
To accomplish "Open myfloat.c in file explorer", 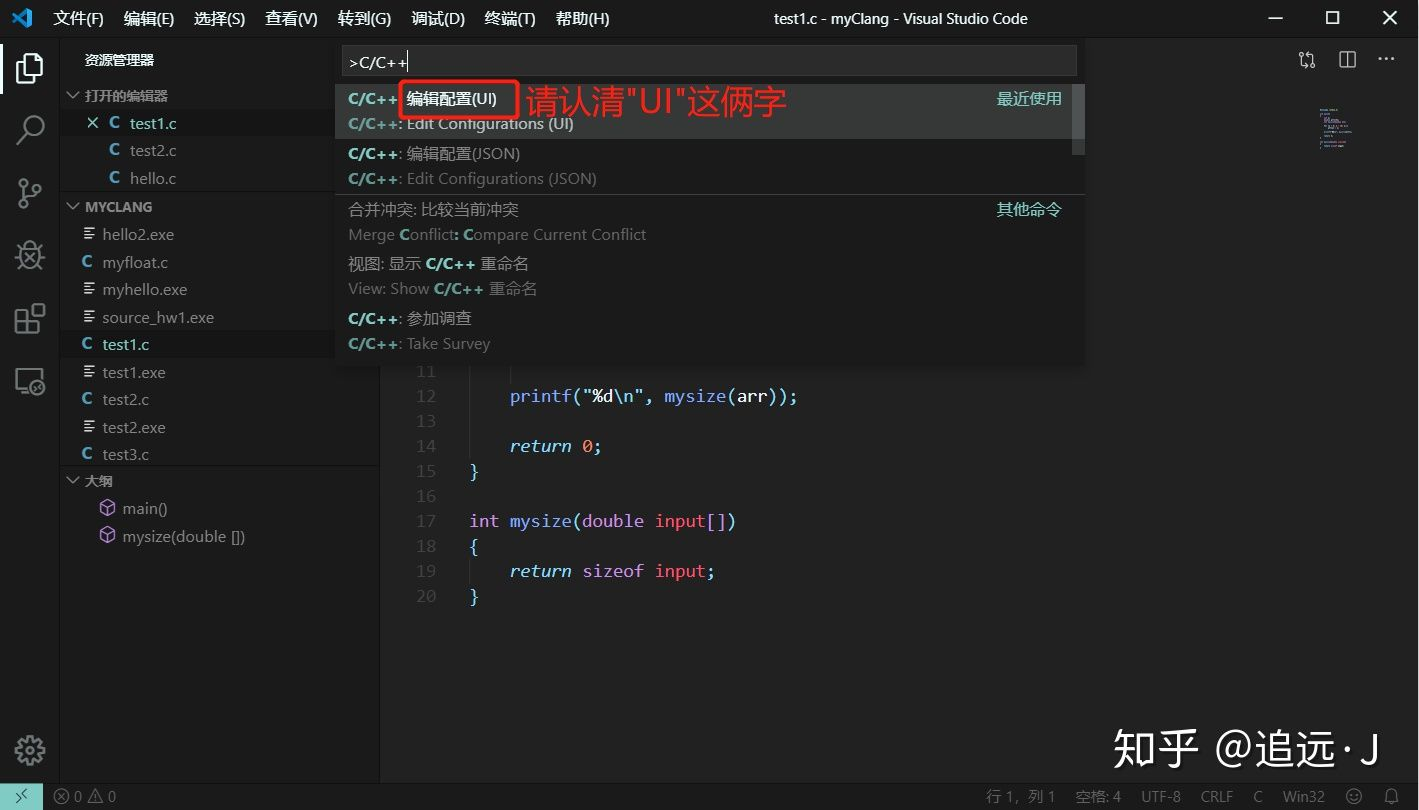I will click(135, 262).
